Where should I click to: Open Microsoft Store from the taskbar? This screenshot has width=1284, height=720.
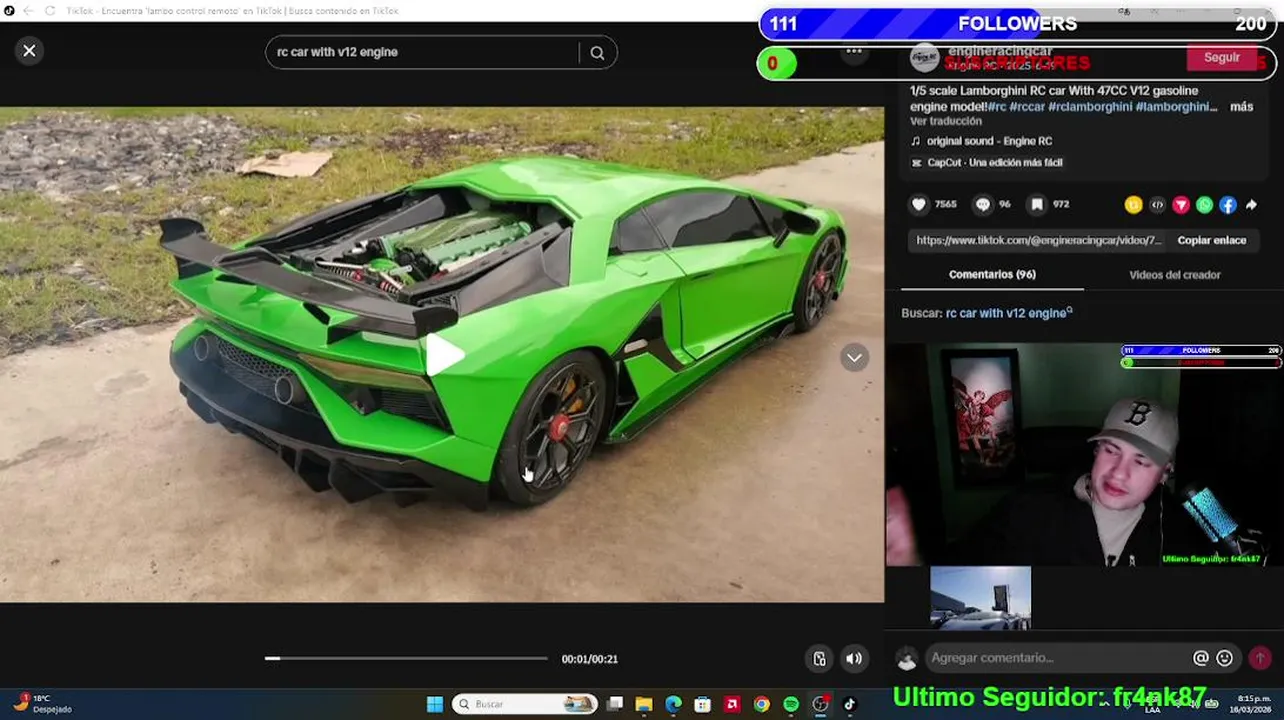click(x=703, y=704)
